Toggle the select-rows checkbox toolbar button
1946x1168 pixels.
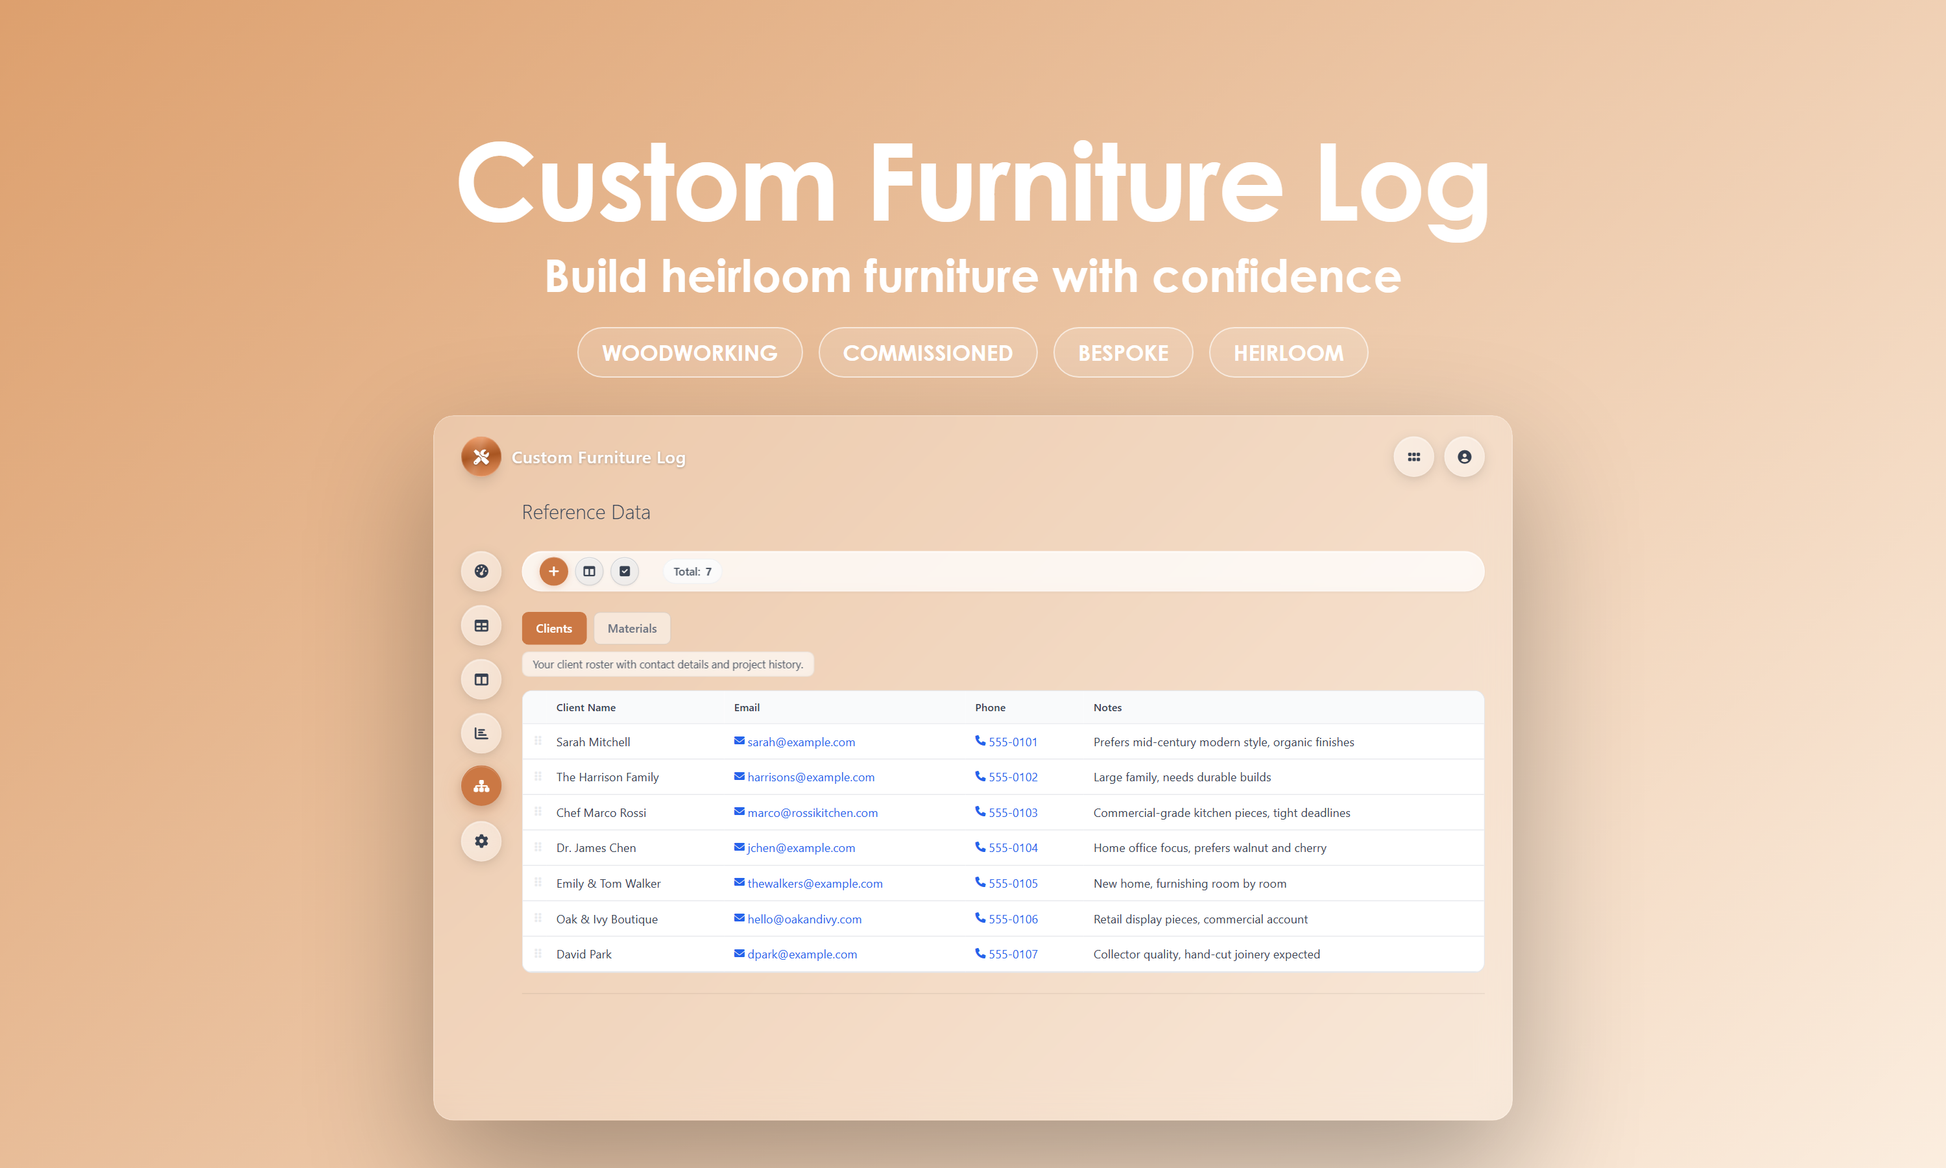pyautogui.click(x=625, y=571)
